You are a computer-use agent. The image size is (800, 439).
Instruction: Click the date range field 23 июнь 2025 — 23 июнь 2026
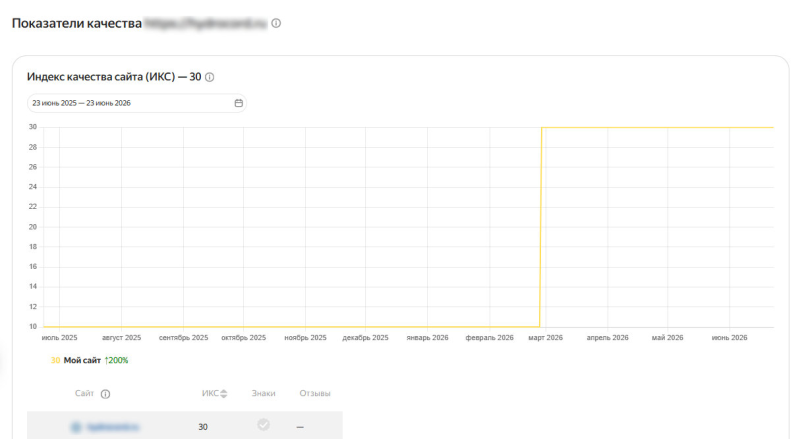137,103
